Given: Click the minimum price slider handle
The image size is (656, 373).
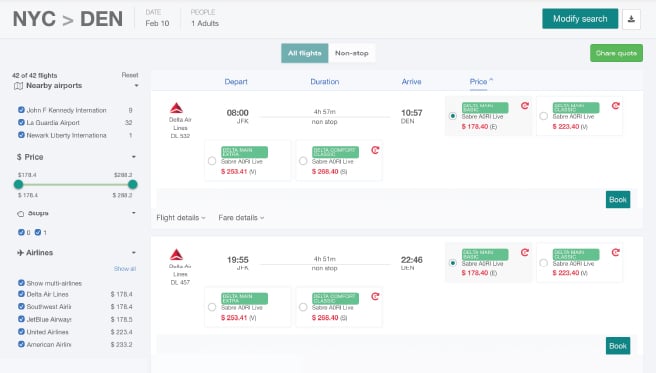Looking at the screenshot, I should (18, 184).
